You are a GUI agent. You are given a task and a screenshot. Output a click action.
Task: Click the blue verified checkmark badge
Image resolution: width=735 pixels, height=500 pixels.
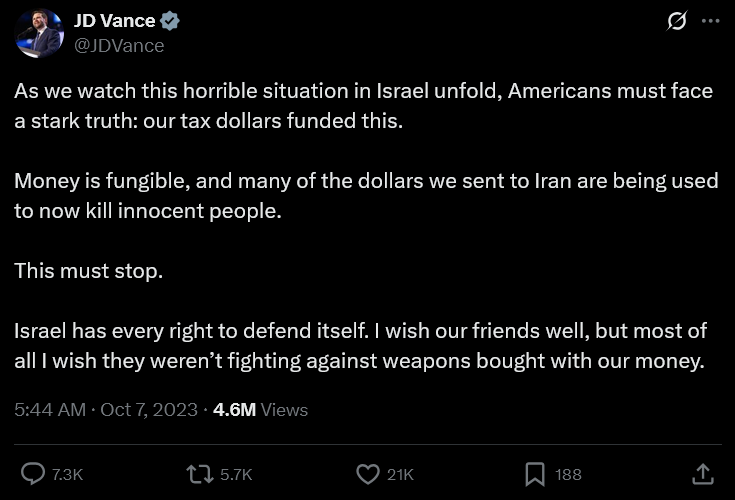(x=170, y=21)
